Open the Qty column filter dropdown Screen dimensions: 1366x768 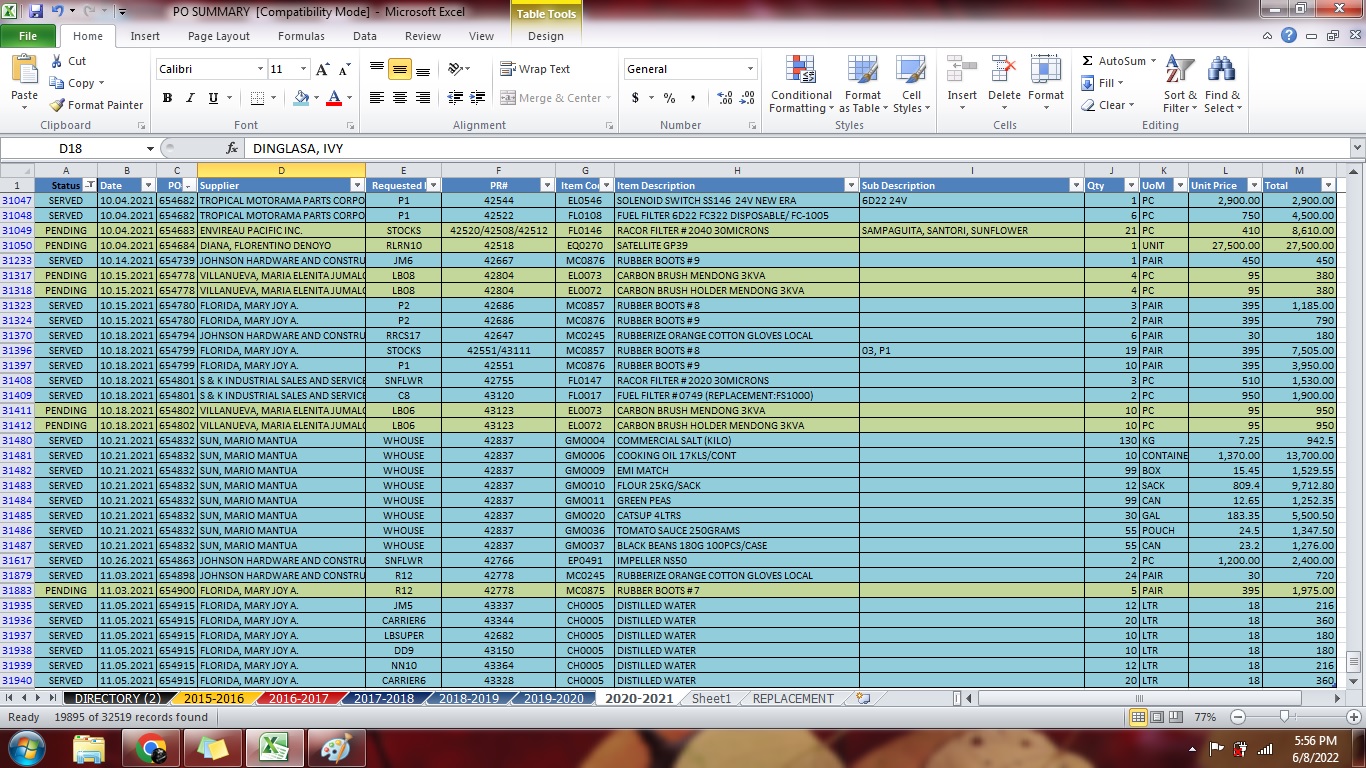pyautogui.click(x=1130, y=186)
